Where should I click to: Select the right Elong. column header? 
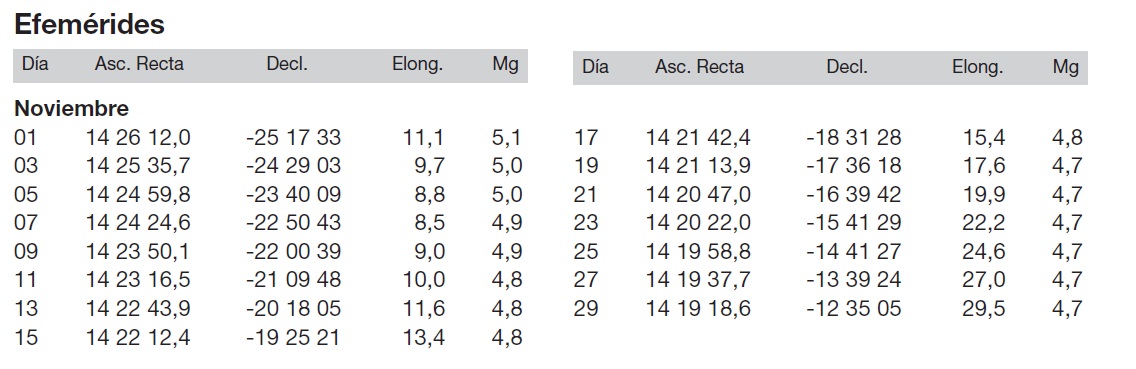pos(977,67)
